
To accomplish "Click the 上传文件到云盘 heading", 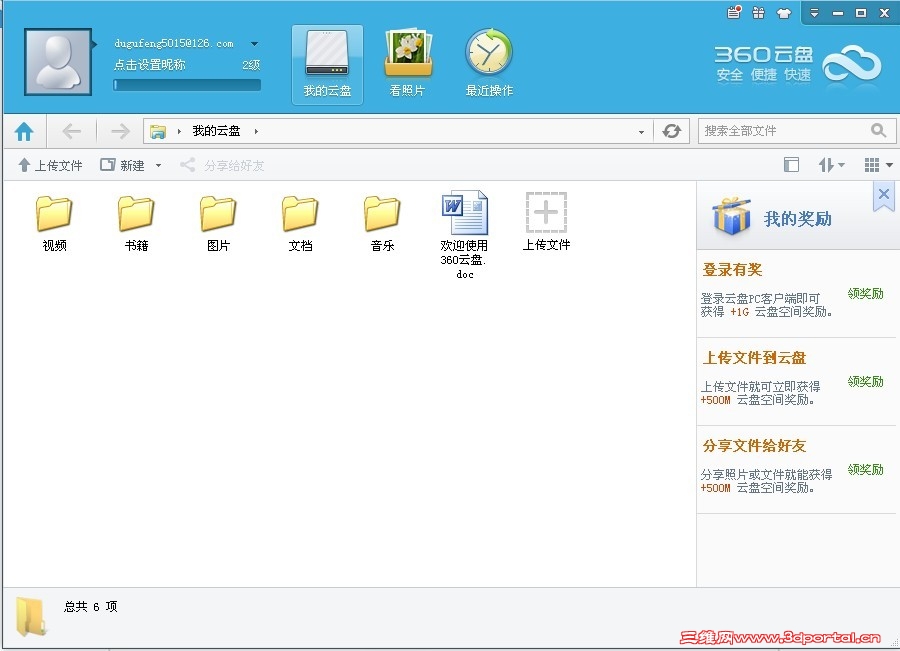I will tap(754, 358).
